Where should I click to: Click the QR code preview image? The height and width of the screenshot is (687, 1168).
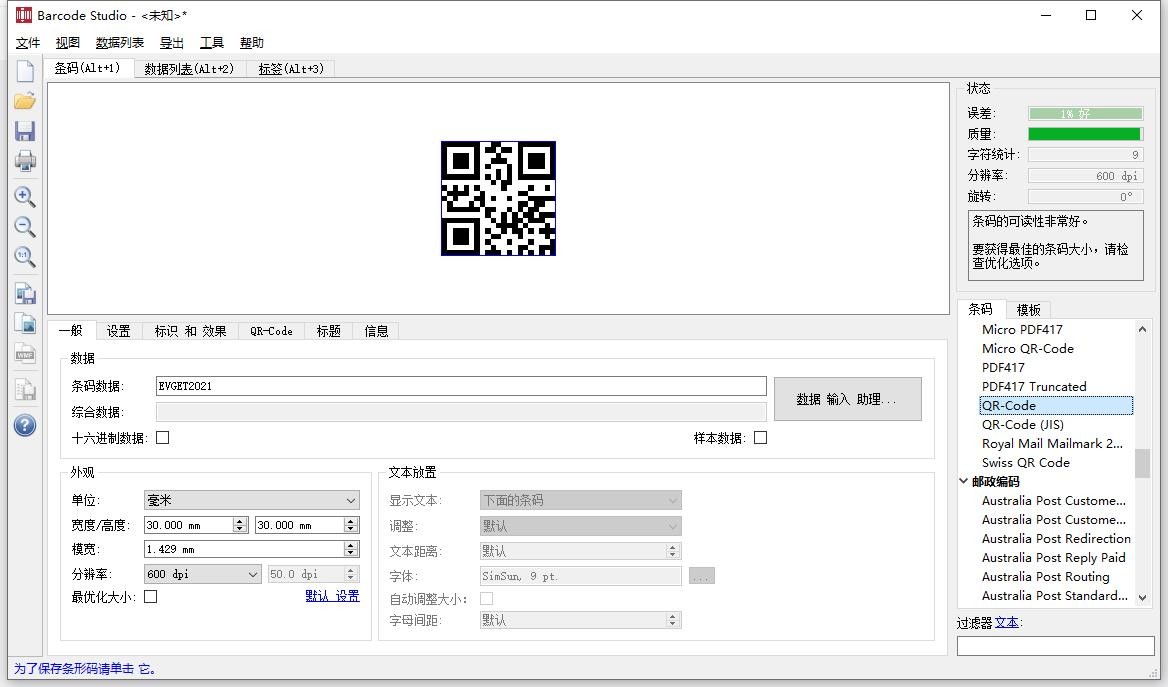click(x=498, y=198)
